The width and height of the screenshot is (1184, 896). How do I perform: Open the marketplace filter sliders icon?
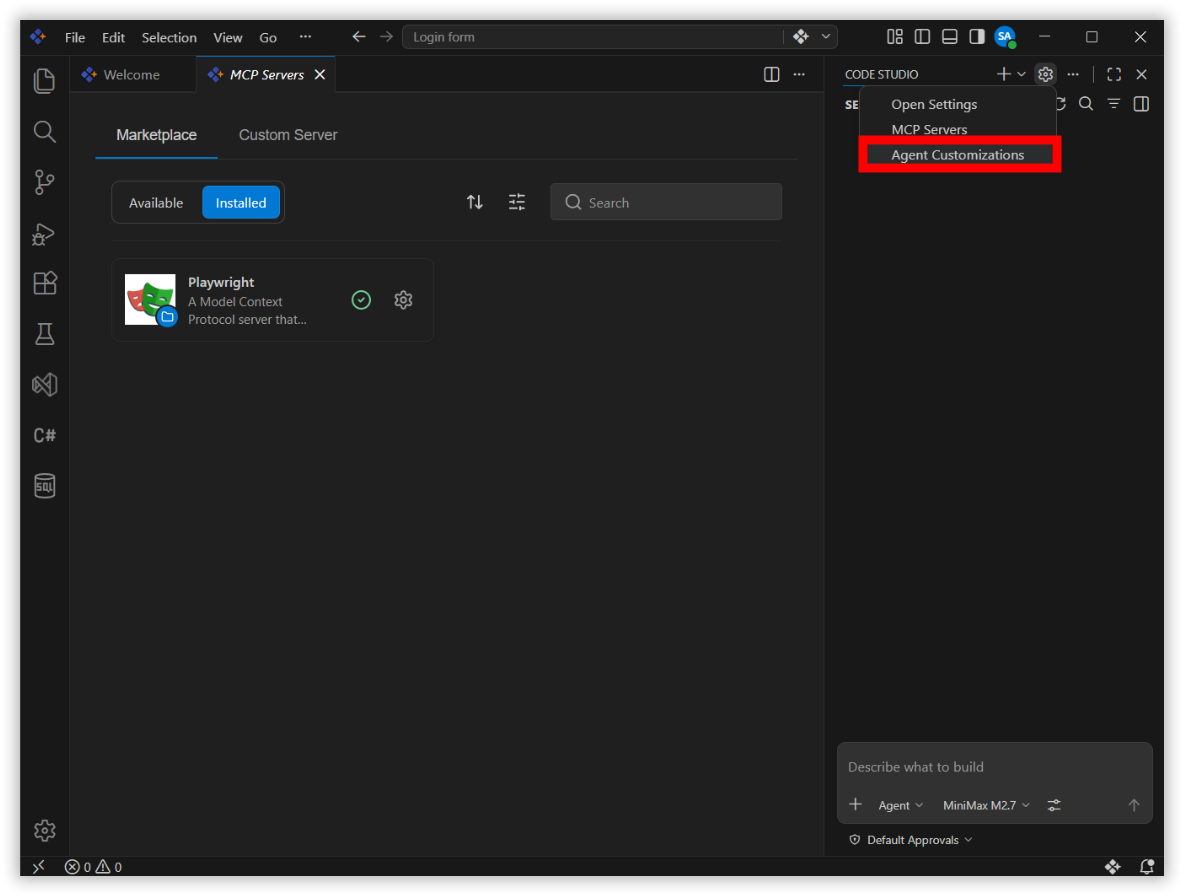(x=516, y=202)
